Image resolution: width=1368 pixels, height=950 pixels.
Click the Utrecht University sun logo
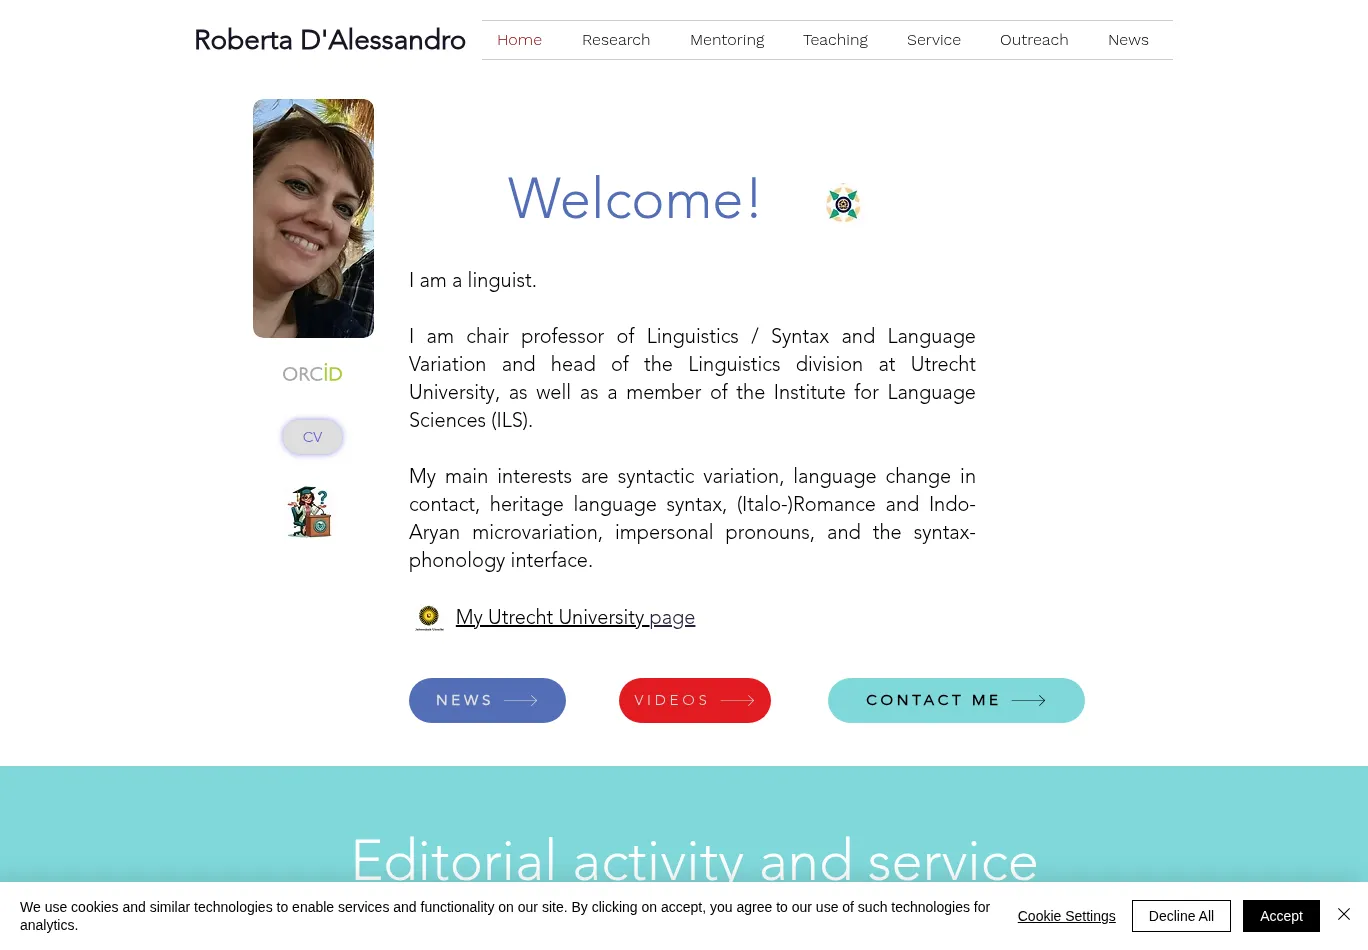(x=429, y=617)
